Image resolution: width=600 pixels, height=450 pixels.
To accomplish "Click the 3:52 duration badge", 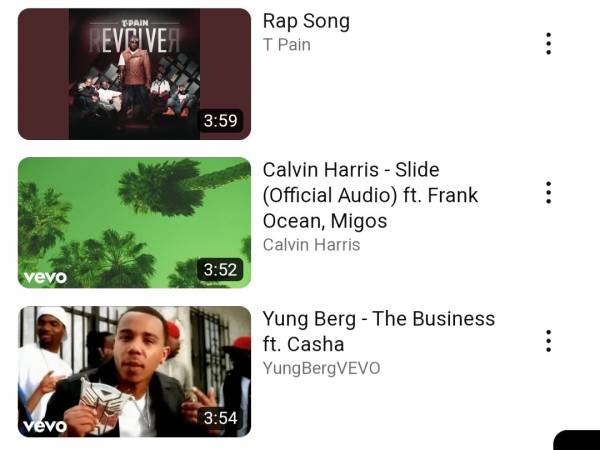I will pyautogui.click(x=220, y=270).
